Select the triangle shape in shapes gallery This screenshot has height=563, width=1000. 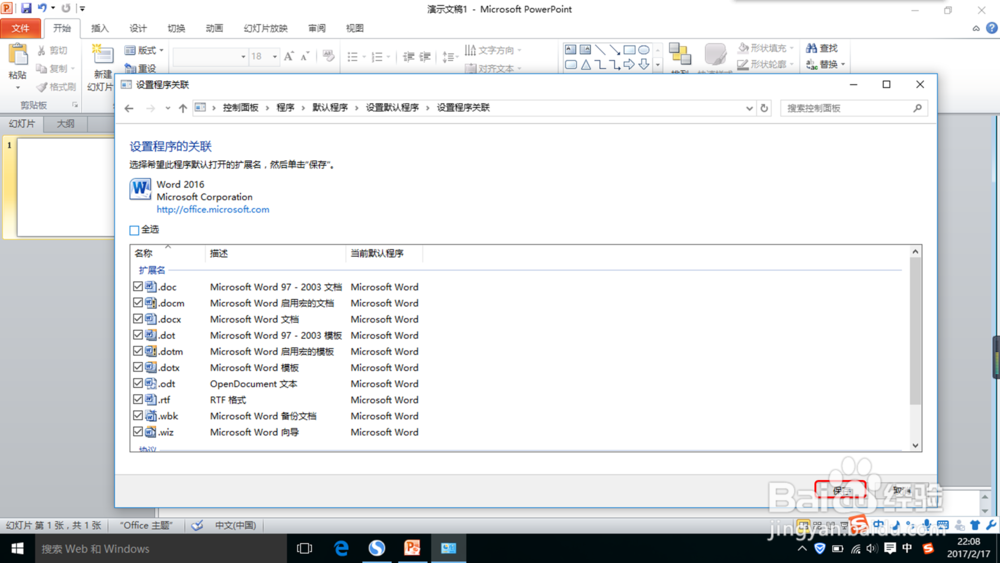point(585,64)
